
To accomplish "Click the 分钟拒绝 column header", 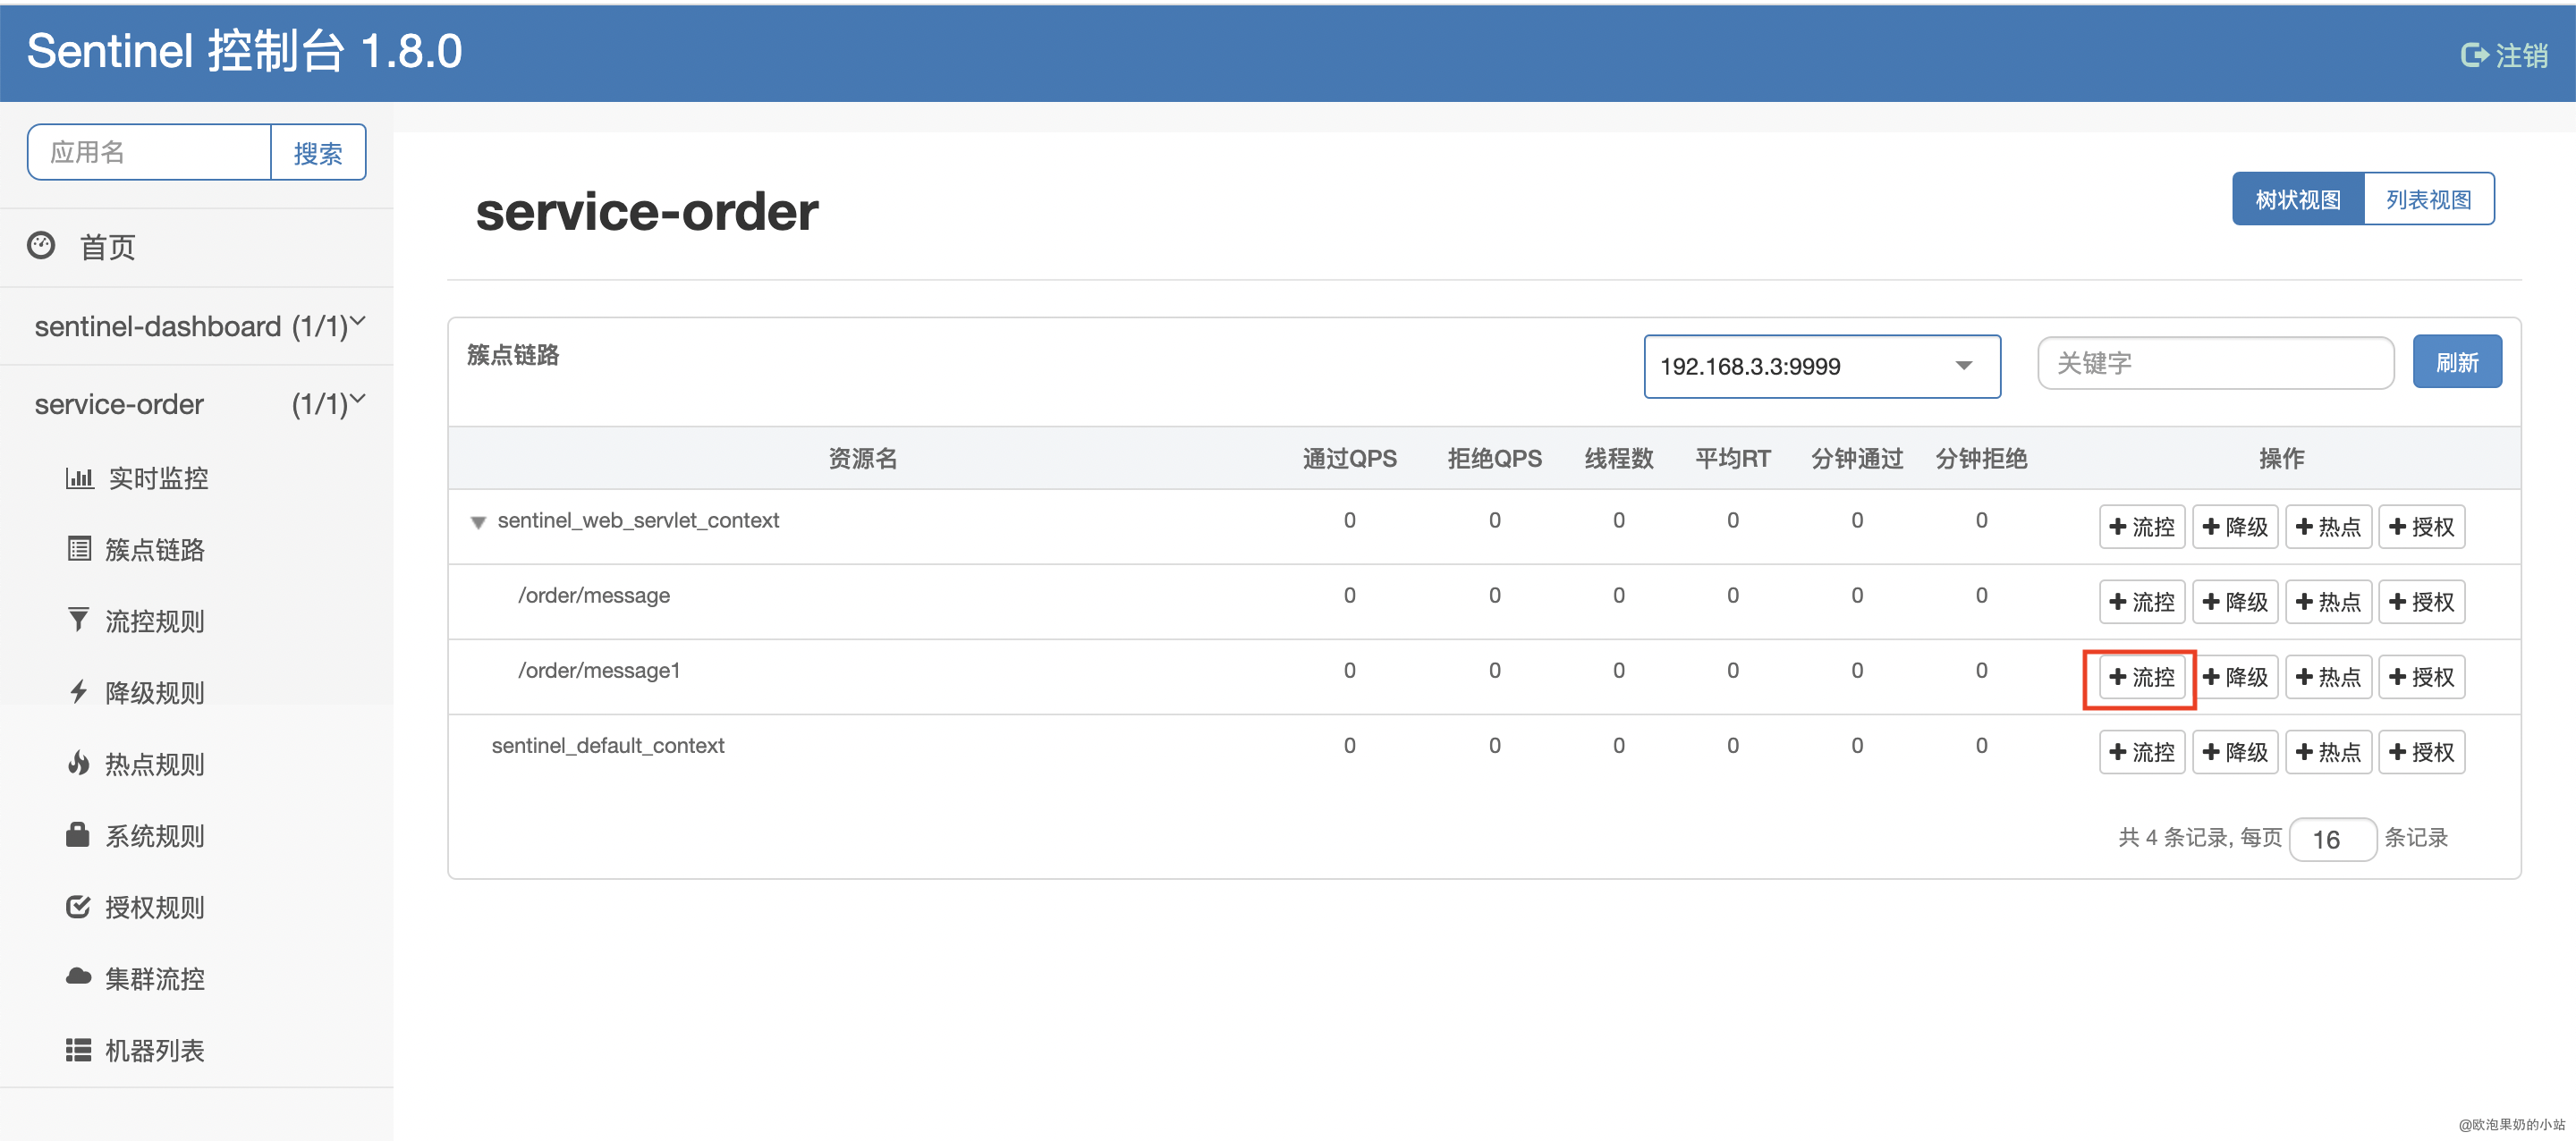I will 1981,458.
